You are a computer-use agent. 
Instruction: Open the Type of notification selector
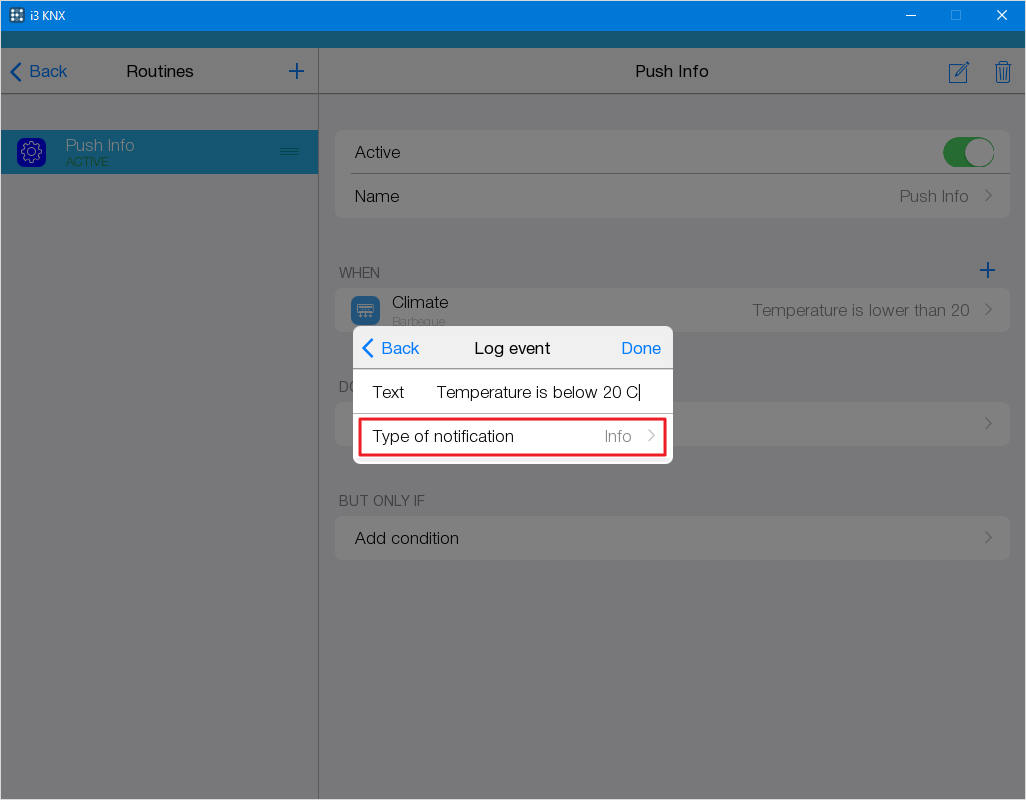(512, 437)
